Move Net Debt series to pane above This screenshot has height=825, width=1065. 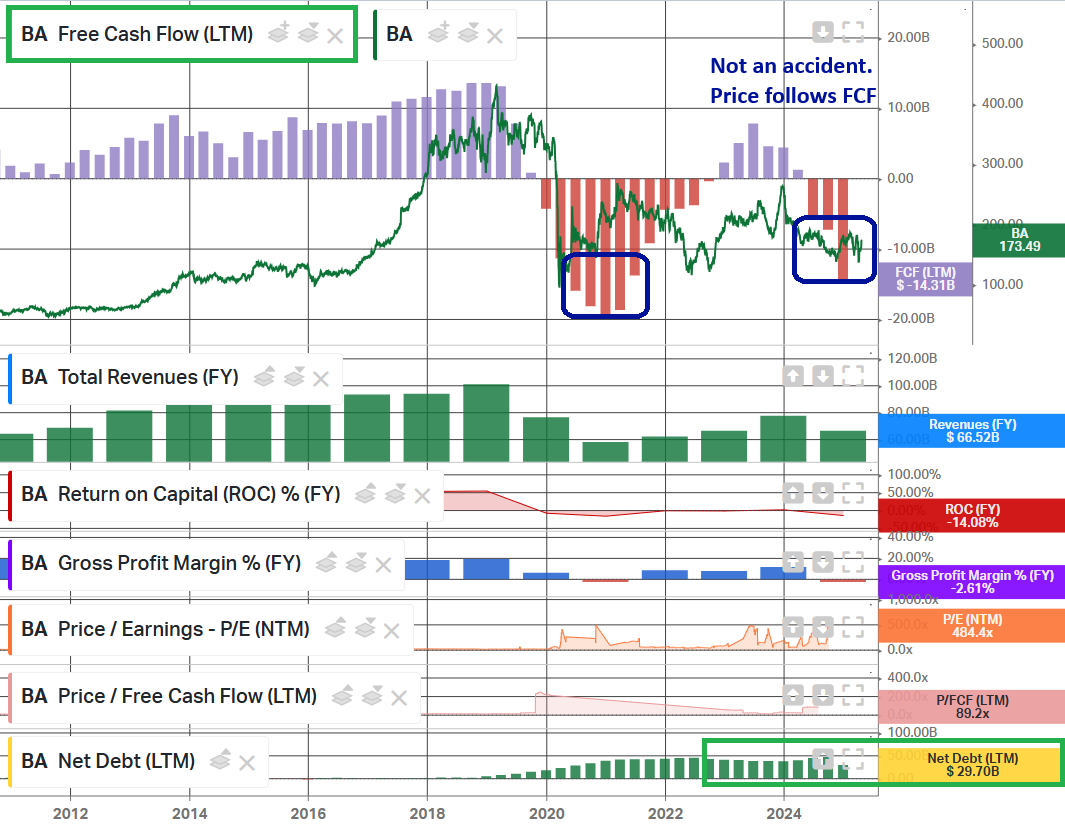pyautogui.click(x=221, y=760)
